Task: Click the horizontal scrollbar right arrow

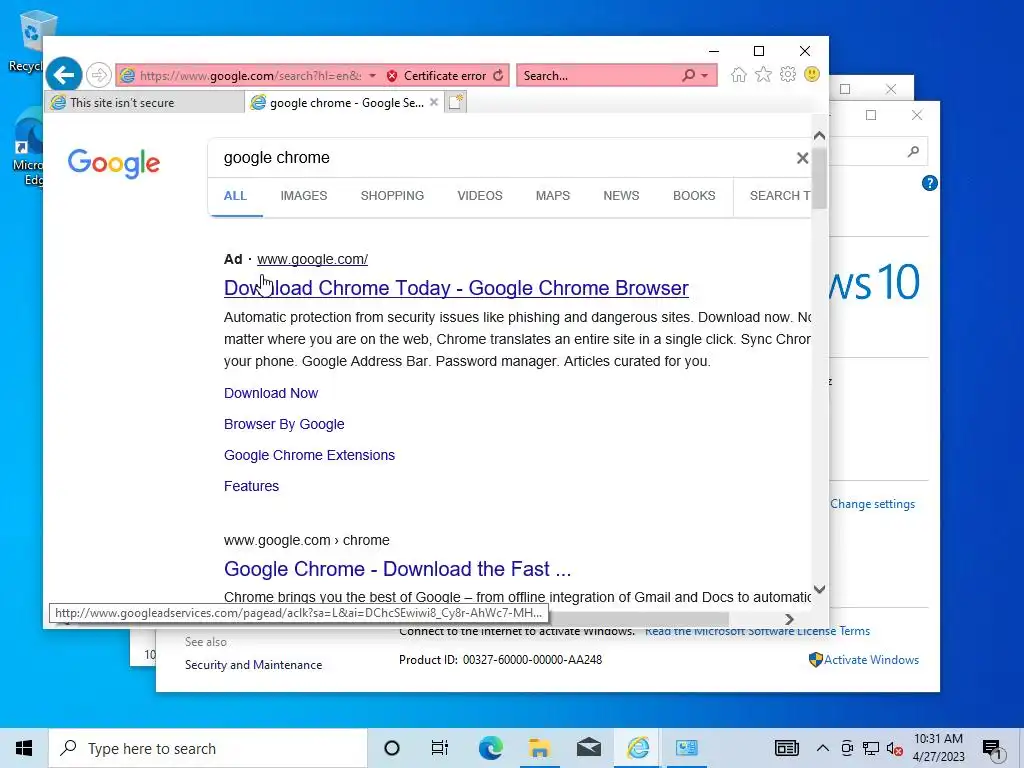Action: pos(789,618)
